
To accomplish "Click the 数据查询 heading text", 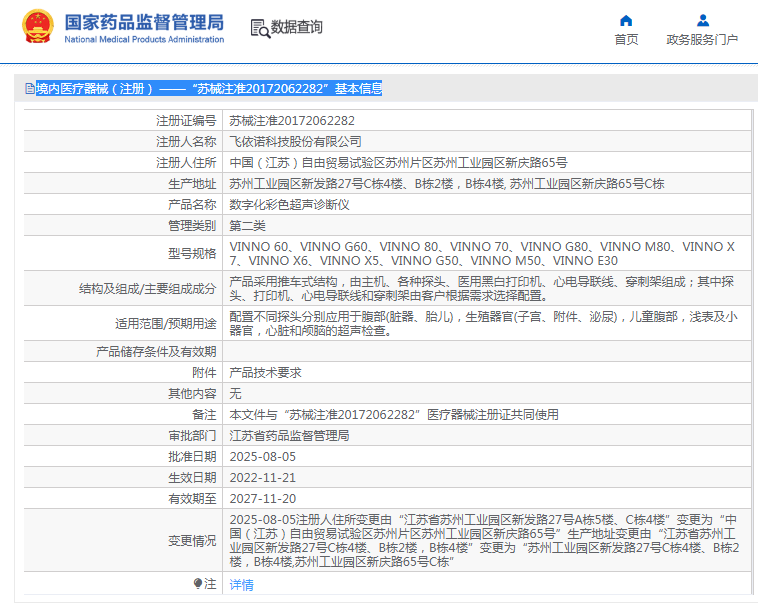I will click(x=296, y=27).
